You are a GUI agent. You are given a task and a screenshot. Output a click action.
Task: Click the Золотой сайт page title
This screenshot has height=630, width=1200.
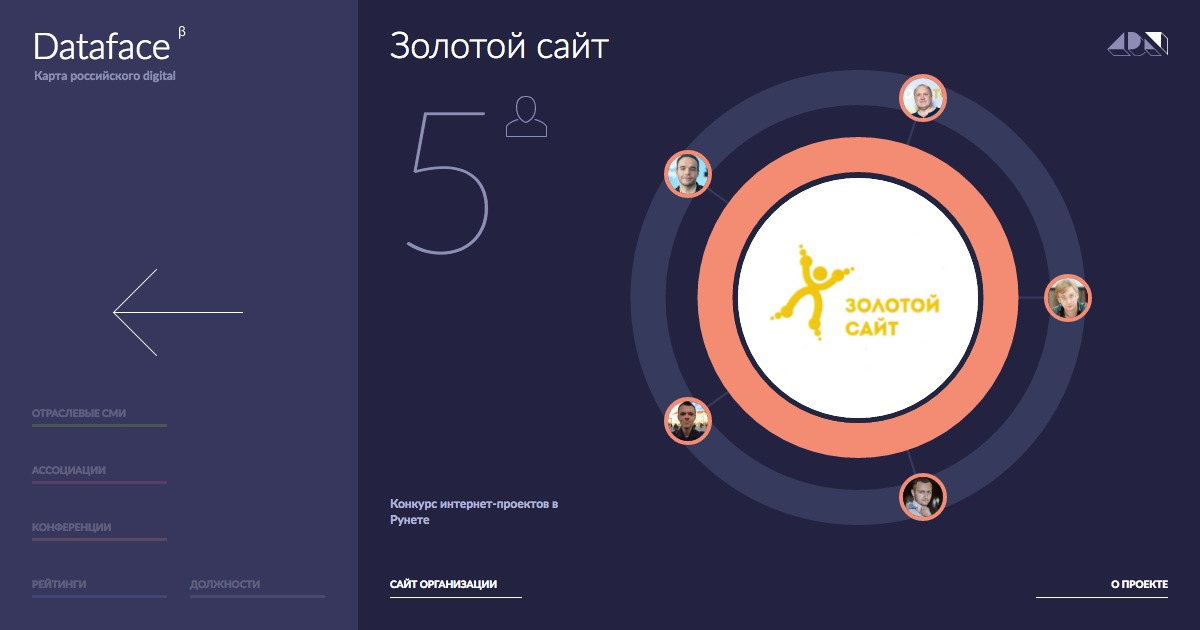[499, 46]
